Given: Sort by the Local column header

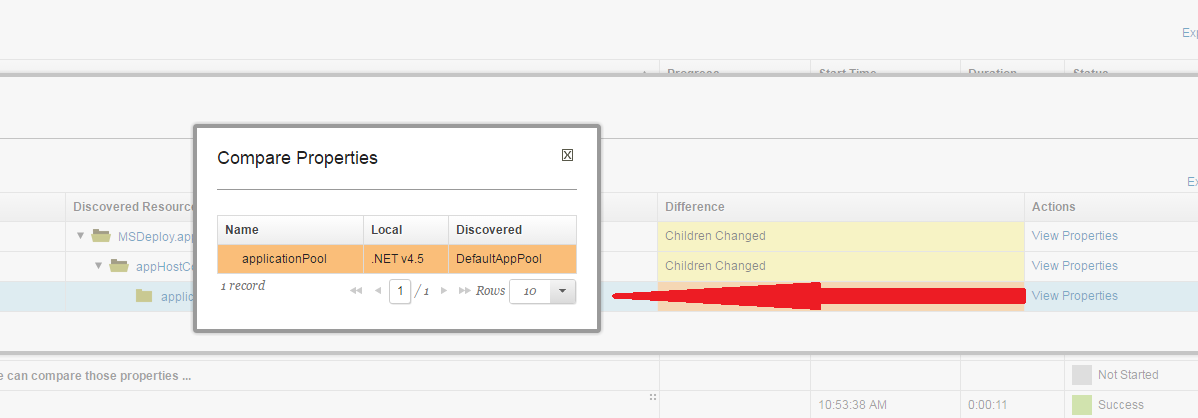Looking at the screenshot, I should pos(405,230).
